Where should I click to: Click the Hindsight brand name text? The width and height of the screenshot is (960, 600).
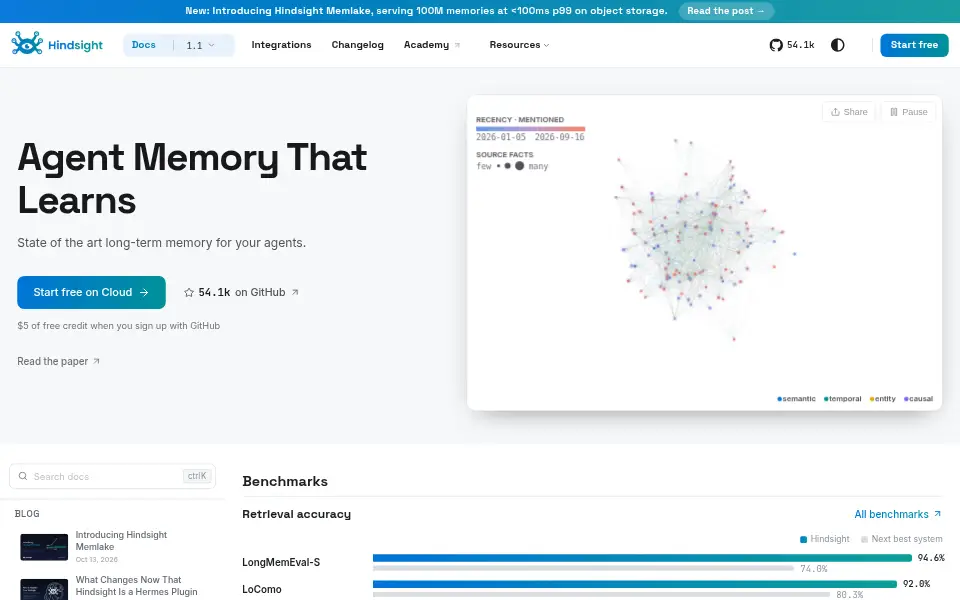(75, 45)
